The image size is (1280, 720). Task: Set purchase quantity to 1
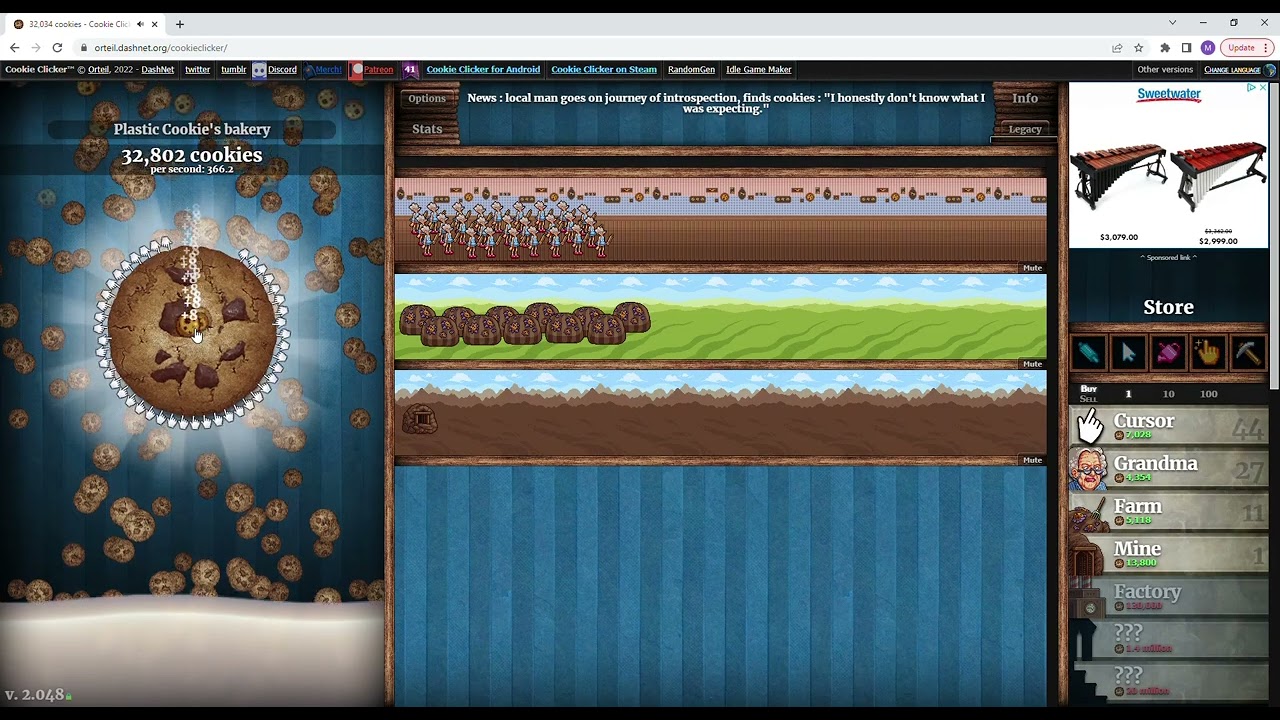pos(1128,394)
